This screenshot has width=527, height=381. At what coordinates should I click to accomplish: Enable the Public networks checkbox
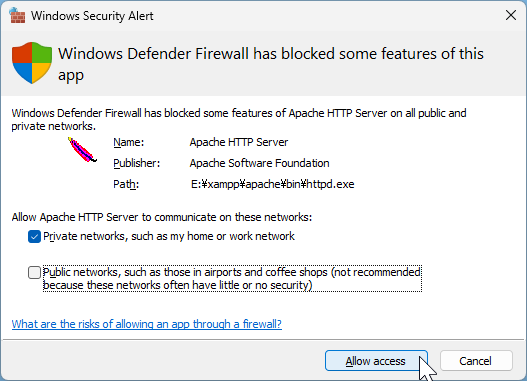point(34,272)
